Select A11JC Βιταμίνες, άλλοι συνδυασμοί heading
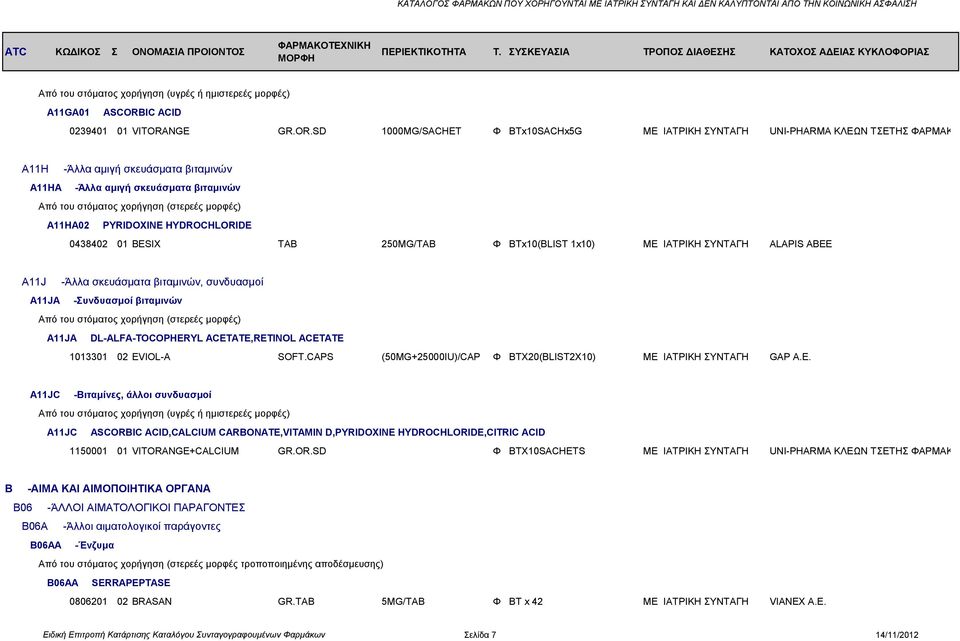This screenshot has width=960, height=641. click(x=121, y=395)
